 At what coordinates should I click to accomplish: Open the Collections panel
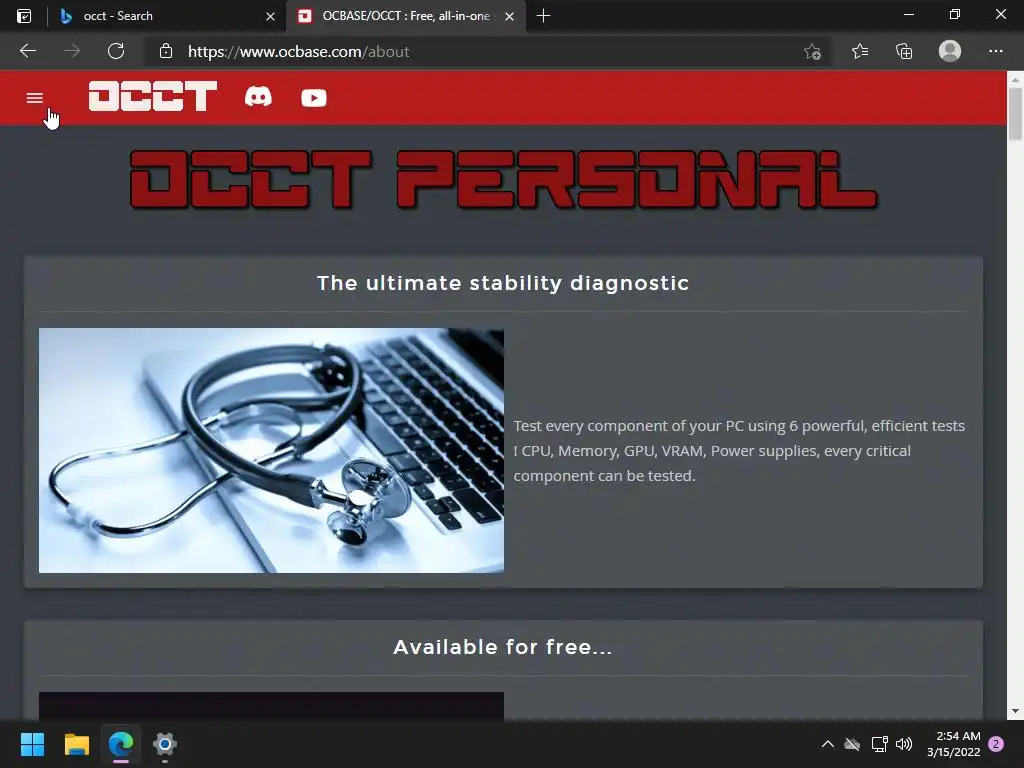click(904, 51)
